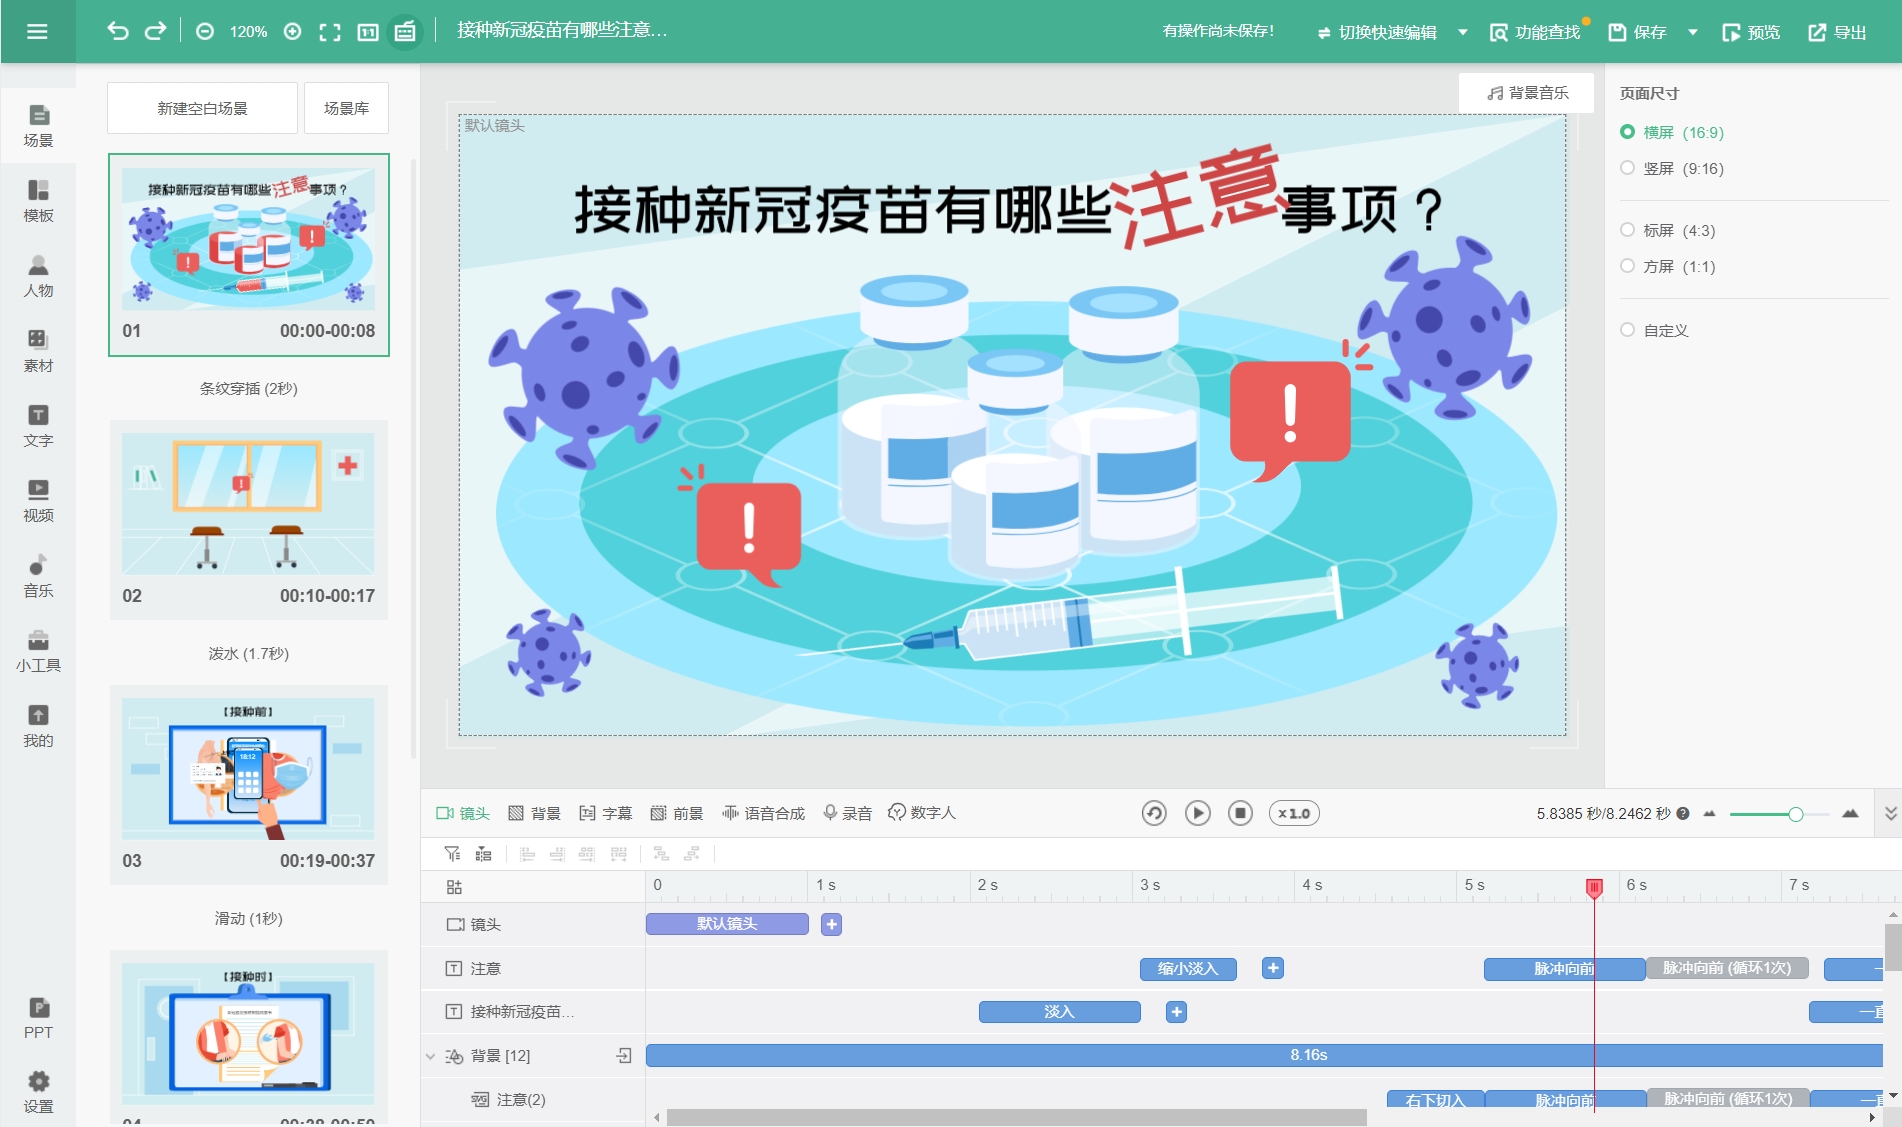Select 方屏 (1:1) page size
The image size is (1902, 1127).
click(1668, 266)
